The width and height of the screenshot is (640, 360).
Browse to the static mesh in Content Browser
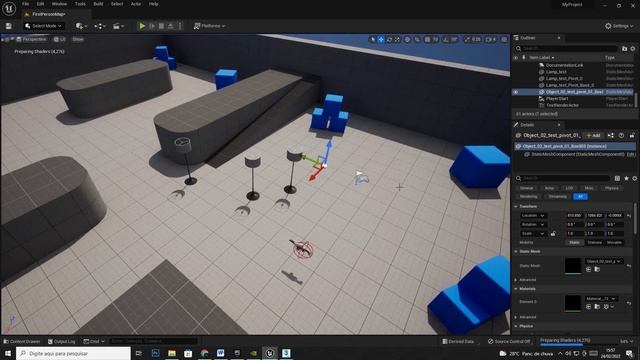[597, 269]
